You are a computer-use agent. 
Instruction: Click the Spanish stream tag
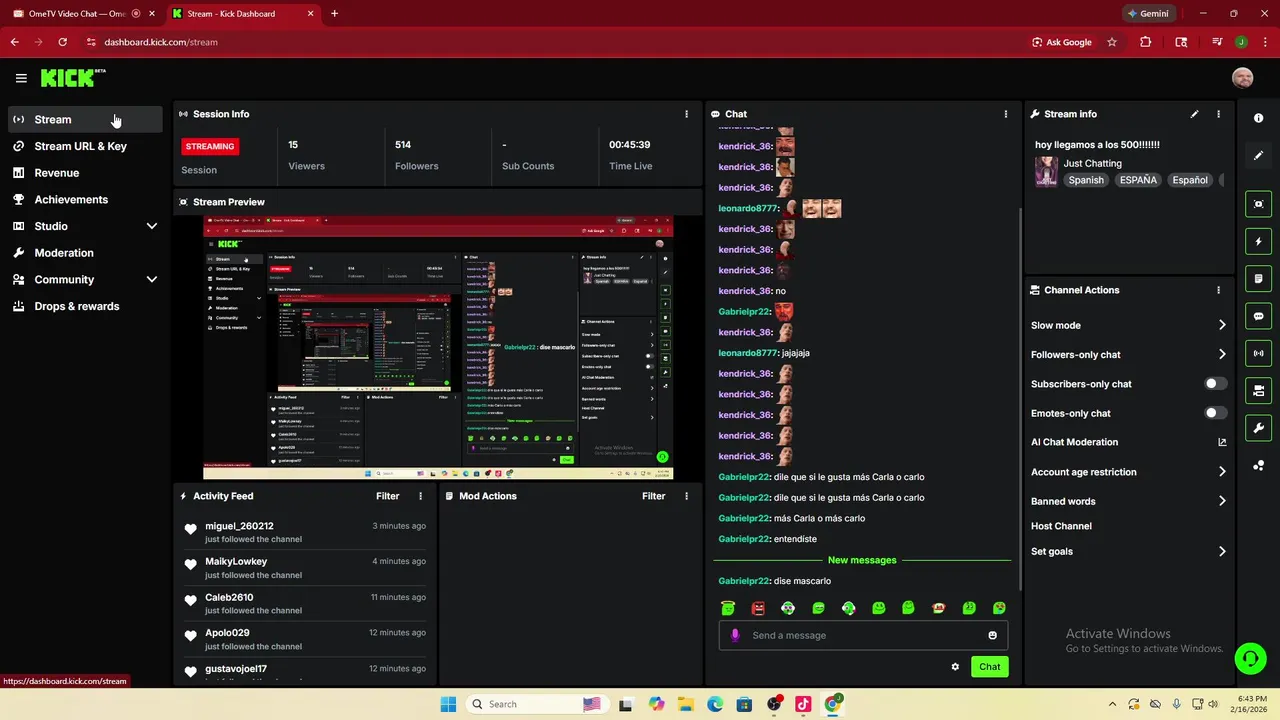click(1086, 180)
